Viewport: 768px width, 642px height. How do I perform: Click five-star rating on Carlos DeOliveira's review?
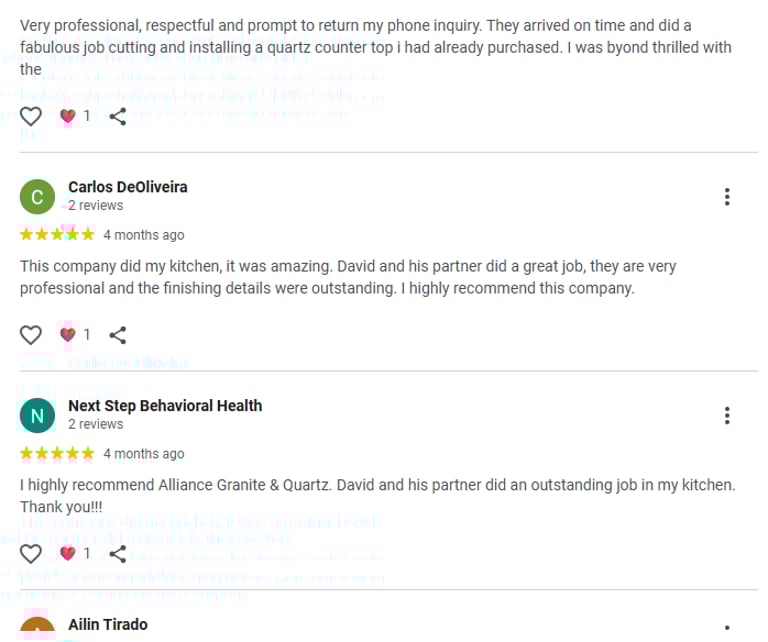[x=57, y=235]
